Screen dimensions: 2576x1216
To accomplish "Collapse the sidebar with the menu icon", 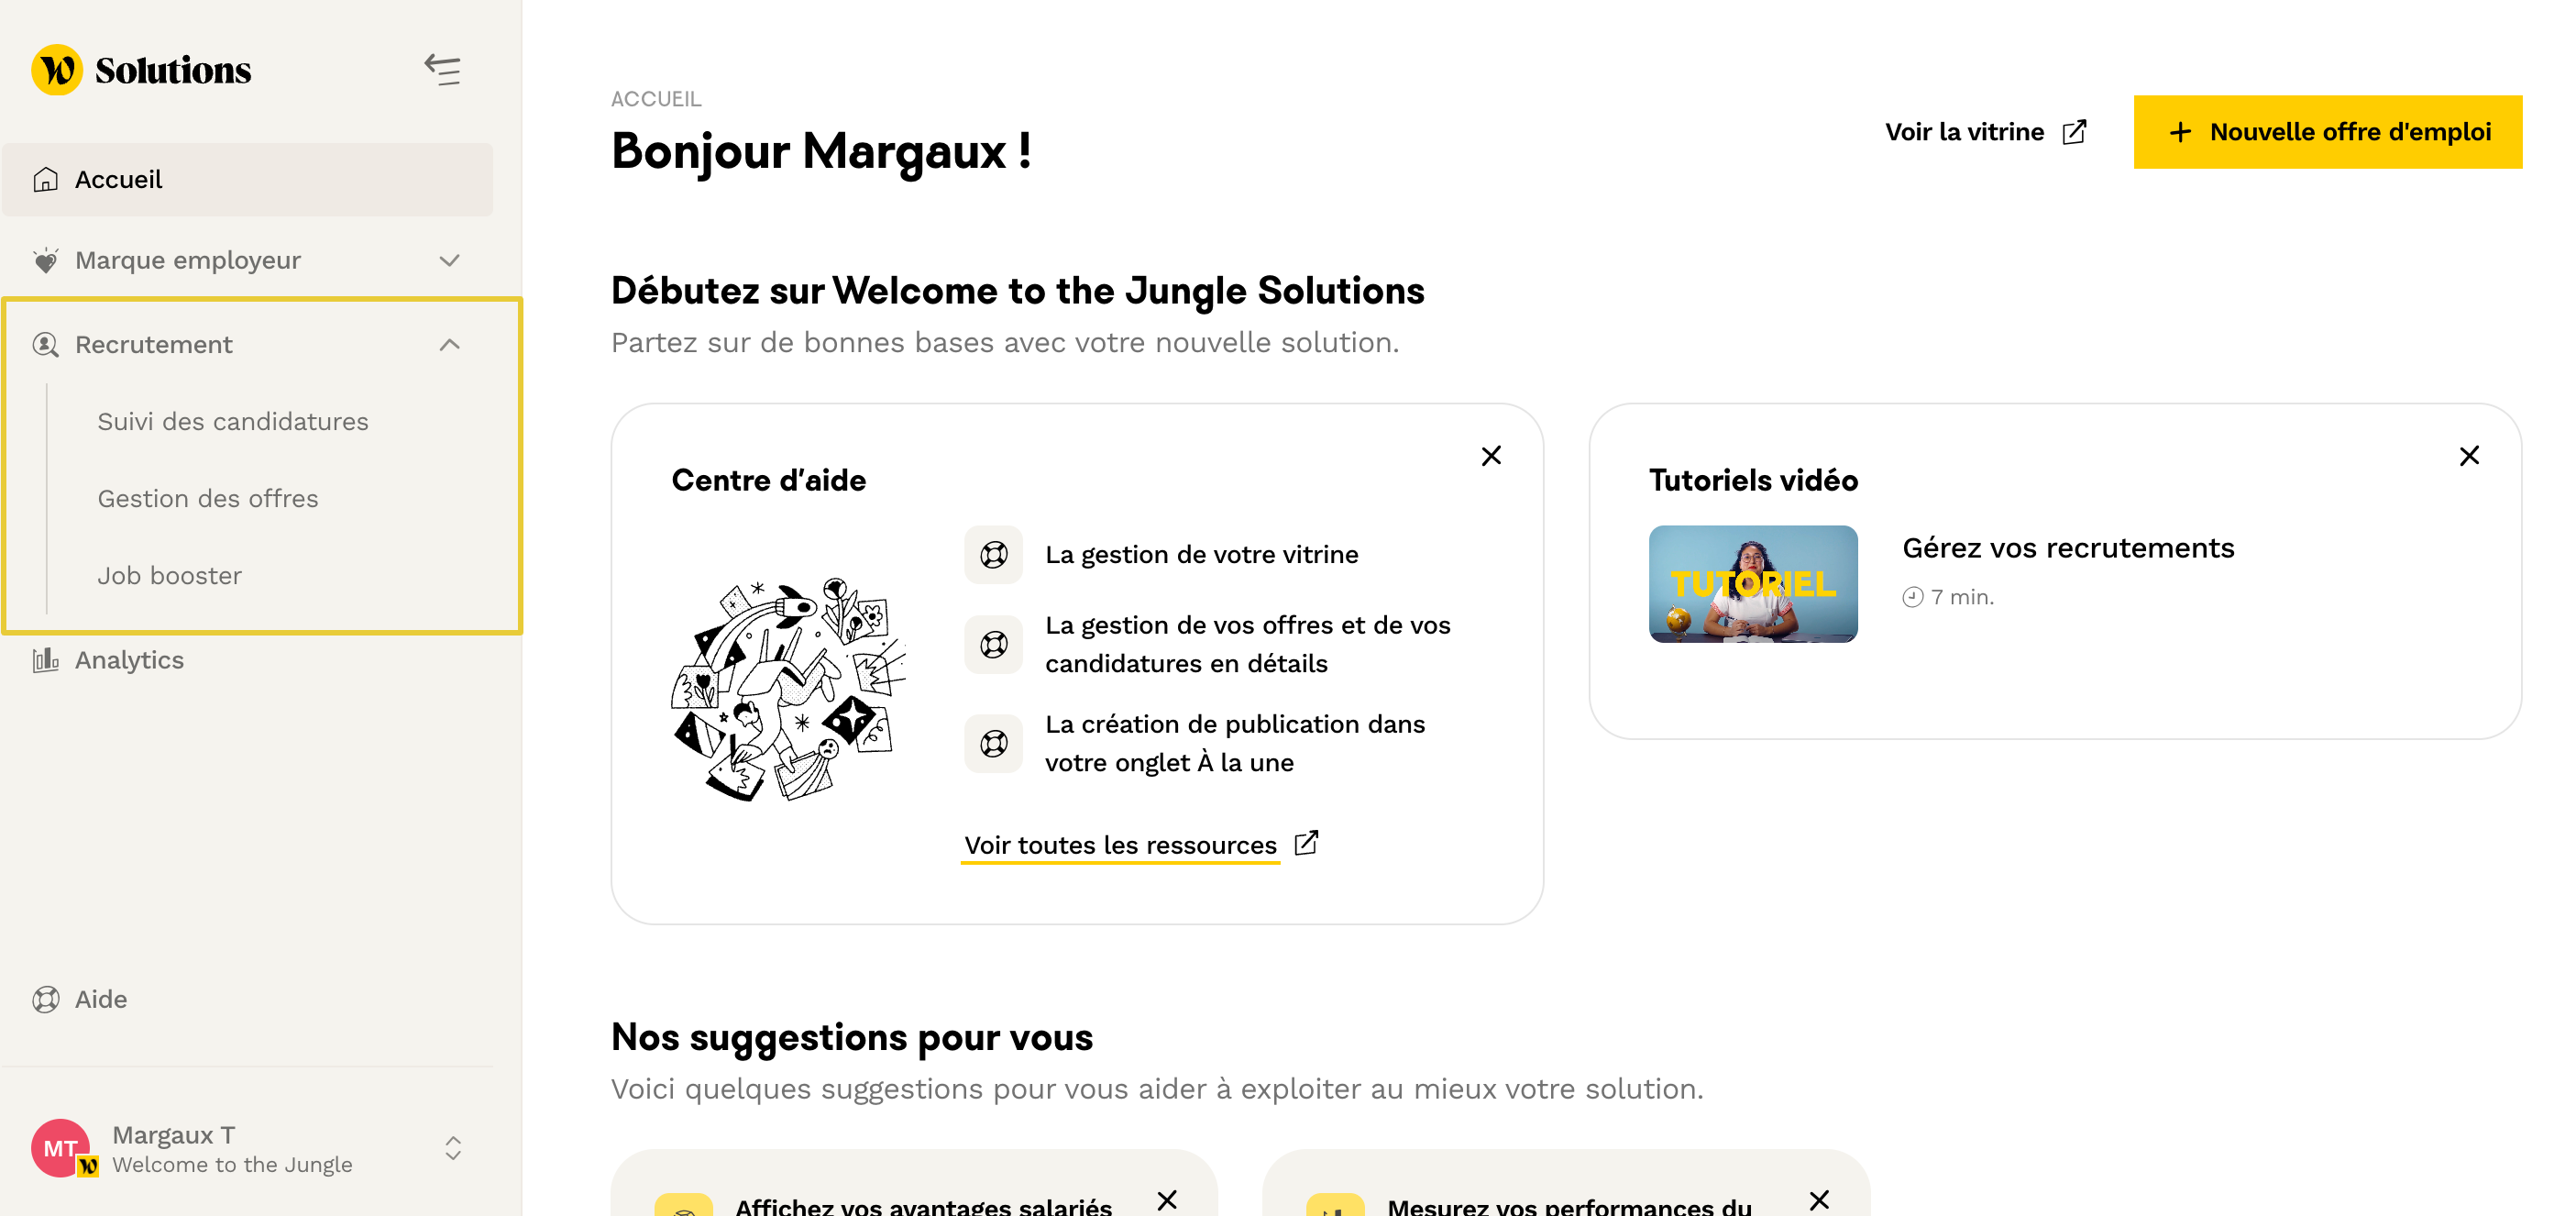I will 442,70.
